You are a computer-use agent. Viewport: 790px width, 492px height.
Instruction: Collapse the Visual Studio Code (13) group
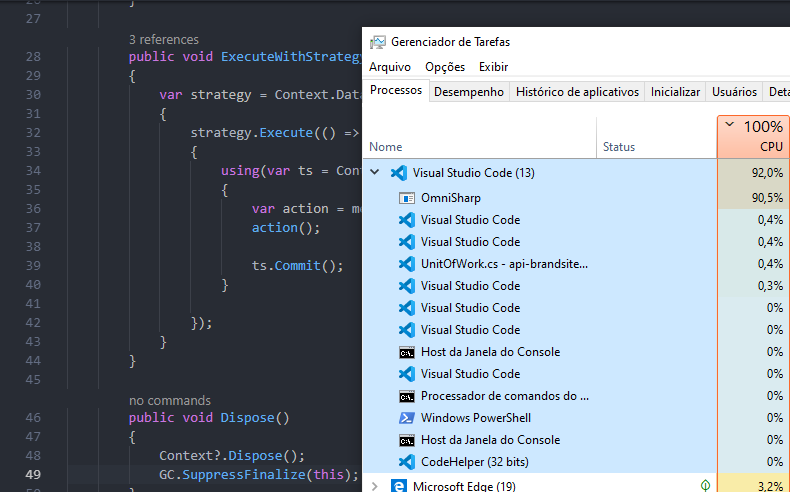[x=374, y=172]
